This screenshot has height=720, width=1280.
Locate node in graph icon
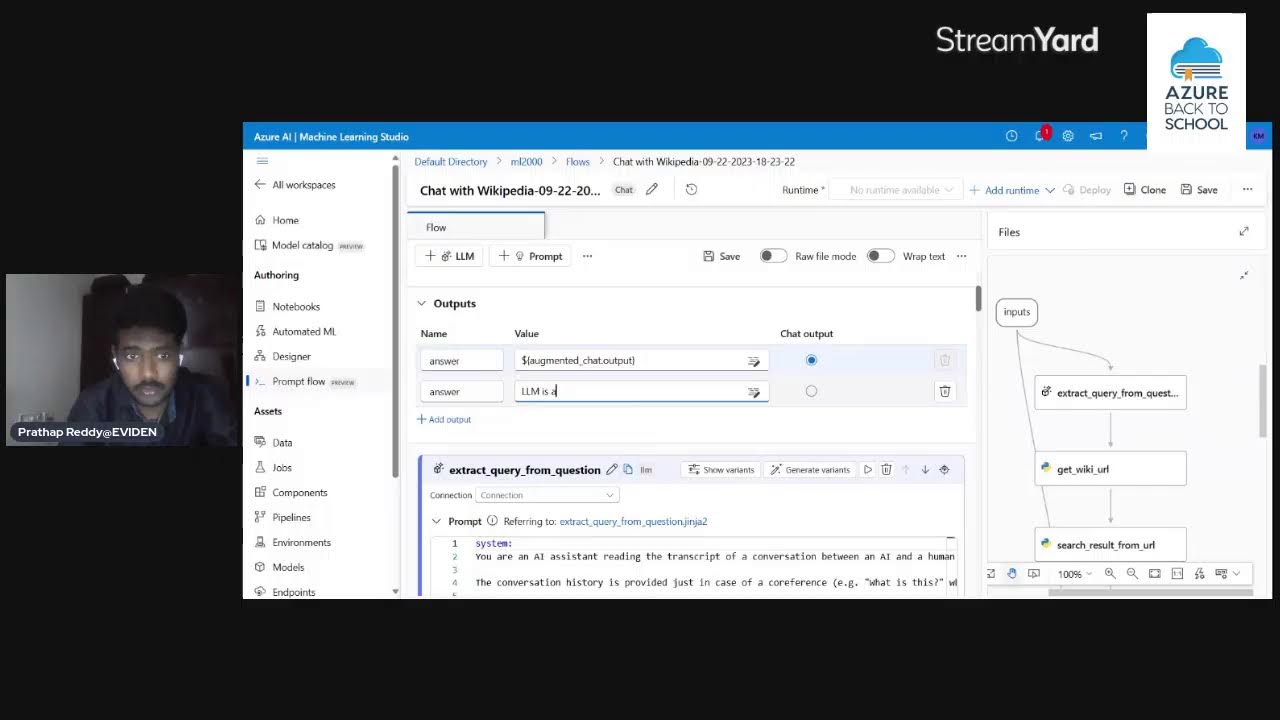tap(944, 469)
